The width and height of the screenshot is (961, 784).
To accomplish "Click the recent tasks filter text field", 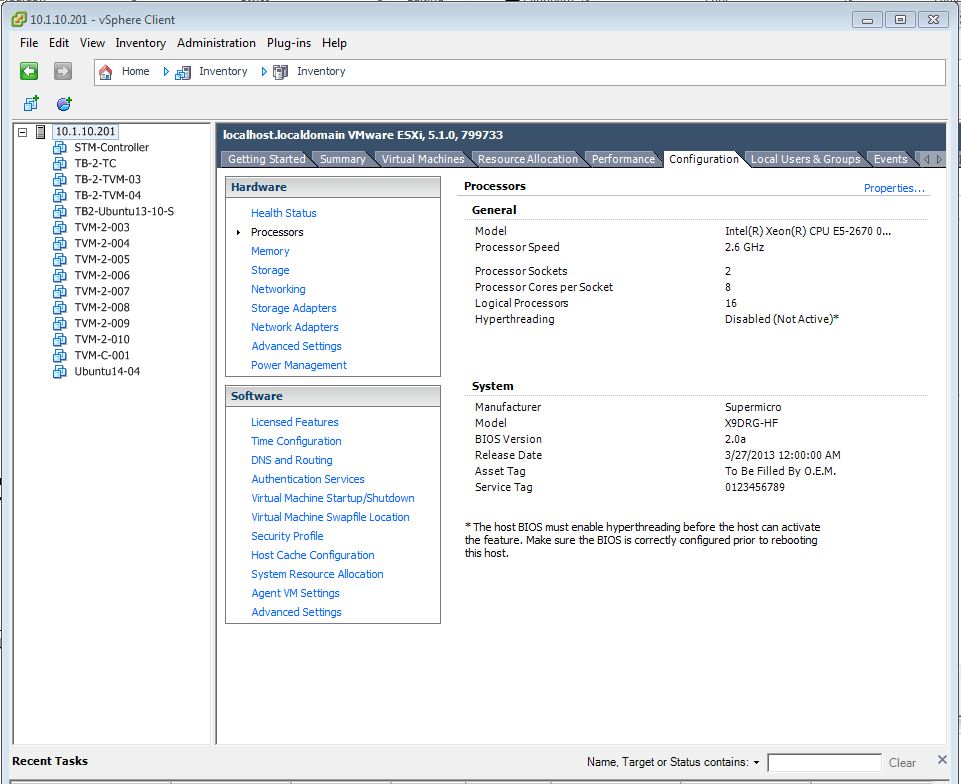I will 823,763.
